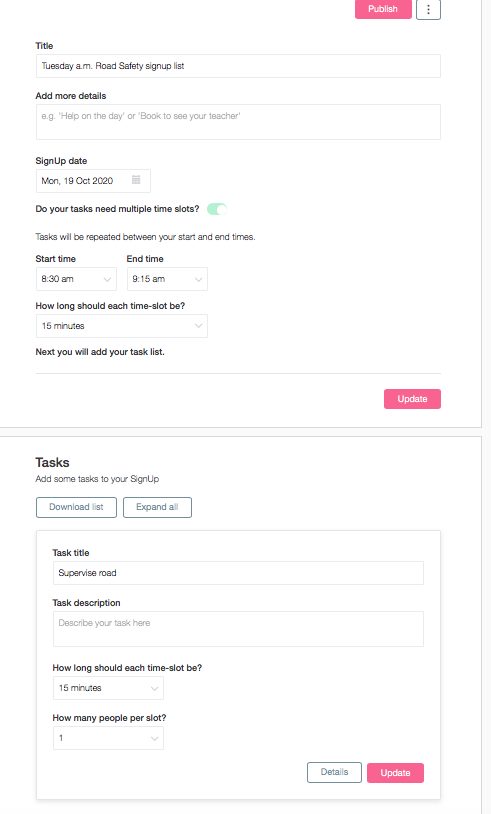The width and height of the screenshot is (491, 814).
Task: Focus the Title input field
Action: 238,66
